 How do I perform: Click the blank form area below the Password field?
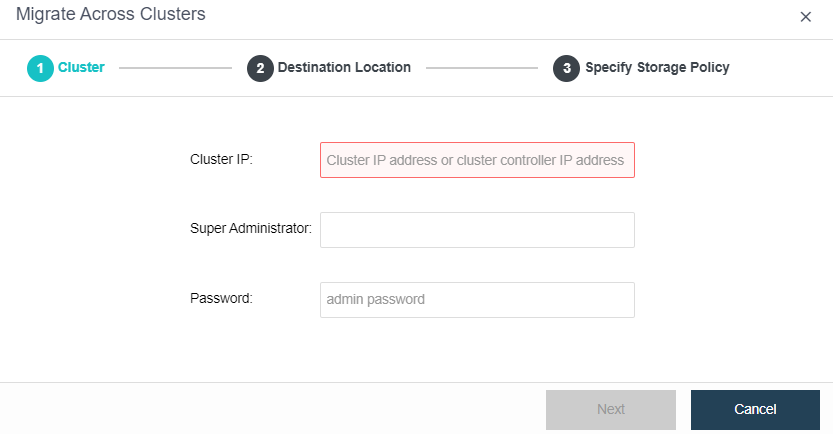(x=477, y=350)
